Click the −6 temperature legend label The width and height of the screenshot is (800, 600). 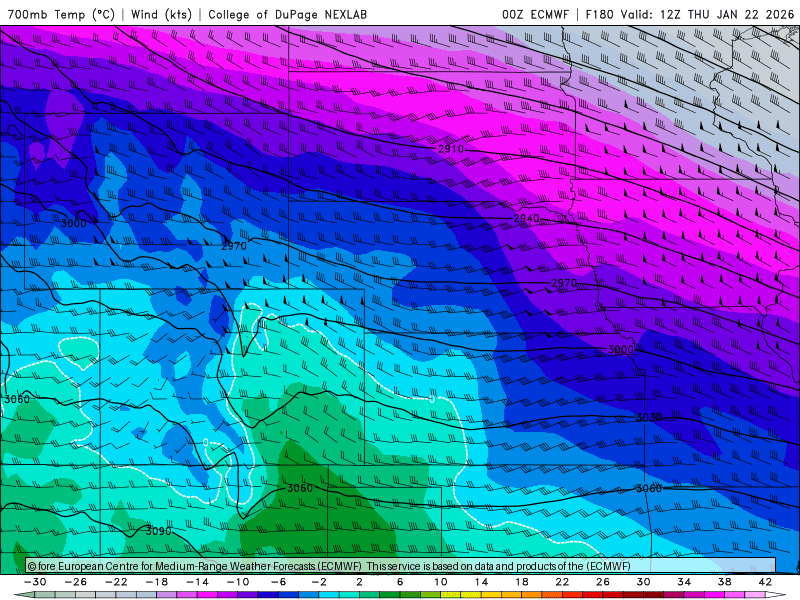coord(278,582)
